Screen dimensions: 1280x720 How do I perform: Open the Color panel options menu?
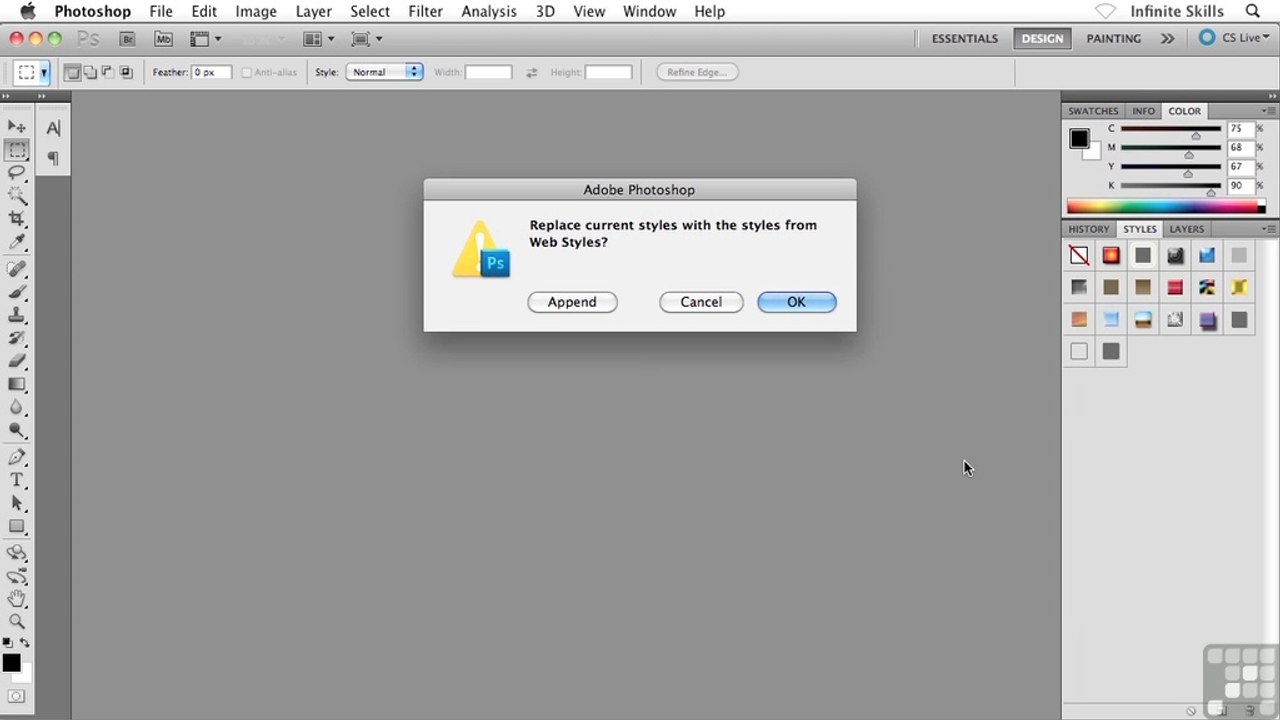(1268, 111)
